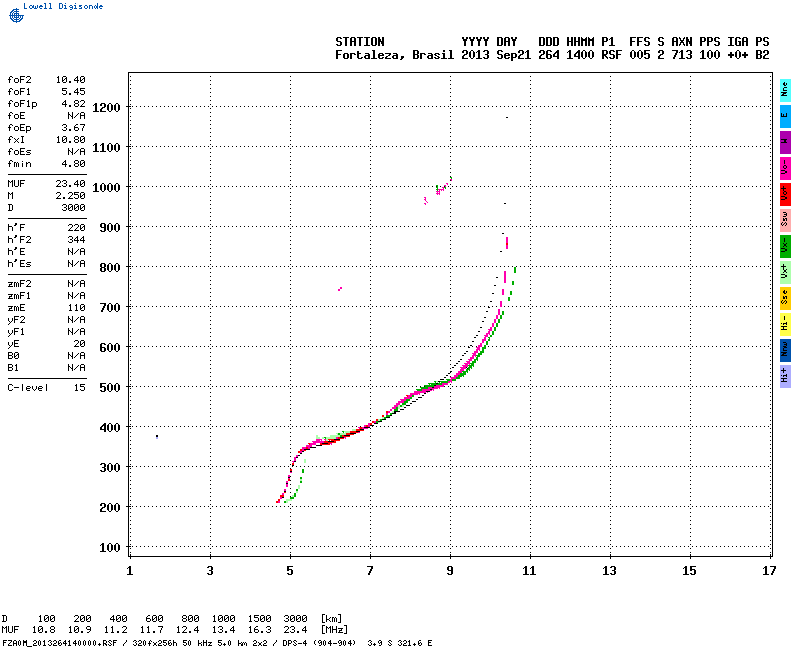Click the PS value B2
The height and width of the screenshot is (650, 800).
click(x=762, y=55)
